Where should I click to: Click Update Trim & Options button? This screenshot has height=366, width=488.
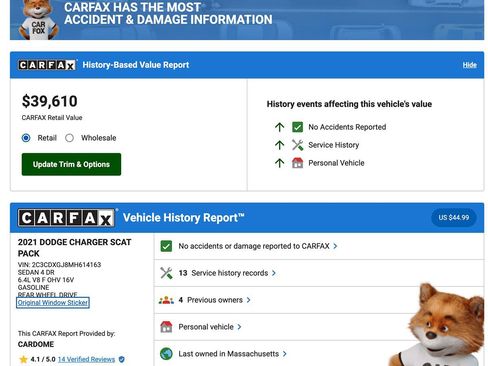[71, 164]
